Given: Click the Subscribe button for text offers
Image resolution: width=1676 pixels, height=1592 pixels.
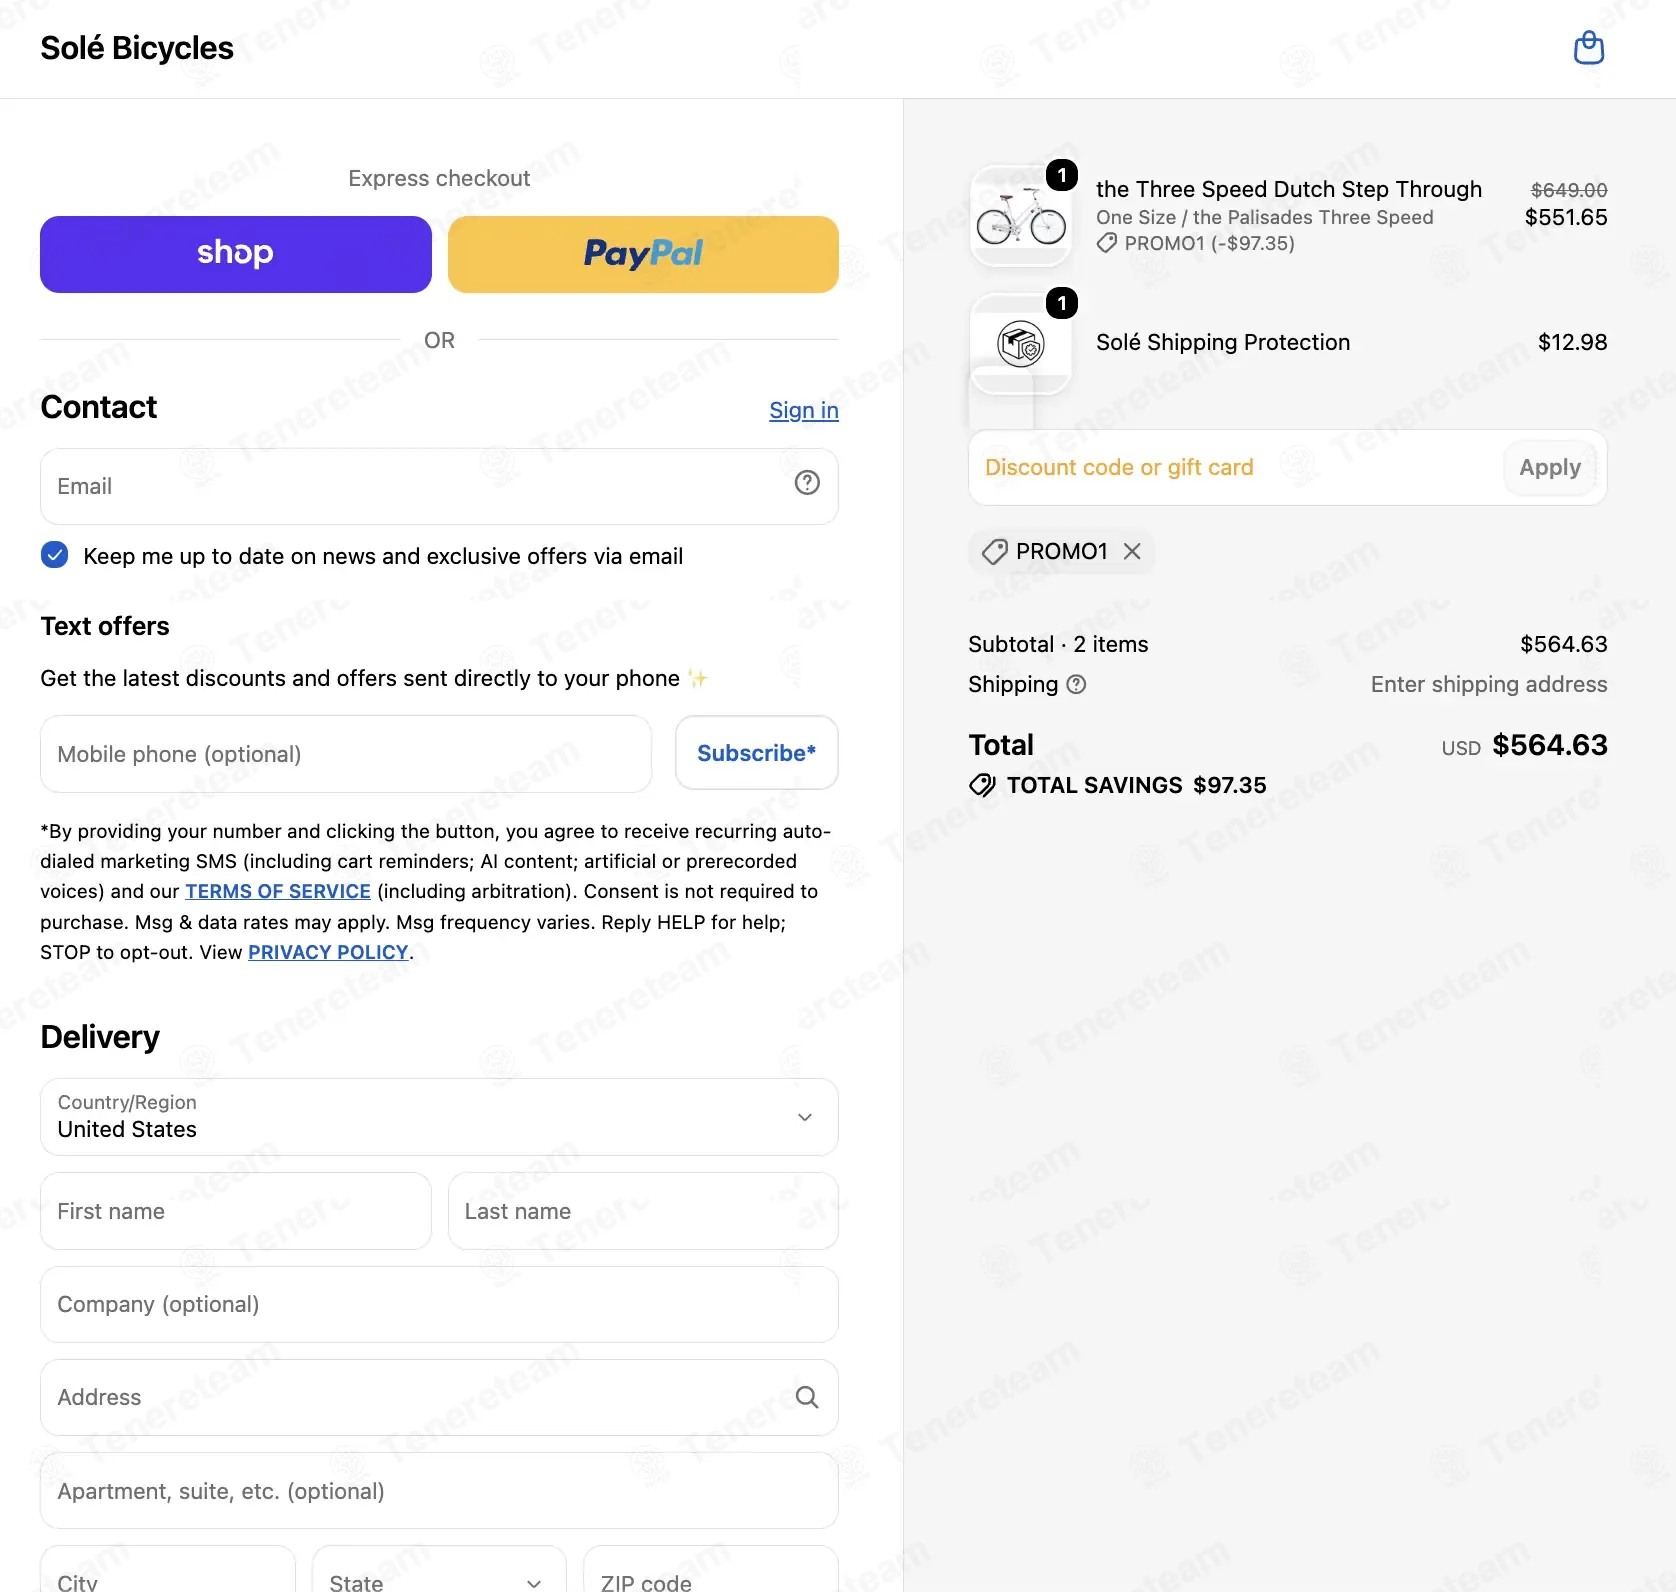Looking at the screenshot, I should (x=757, y=753).
